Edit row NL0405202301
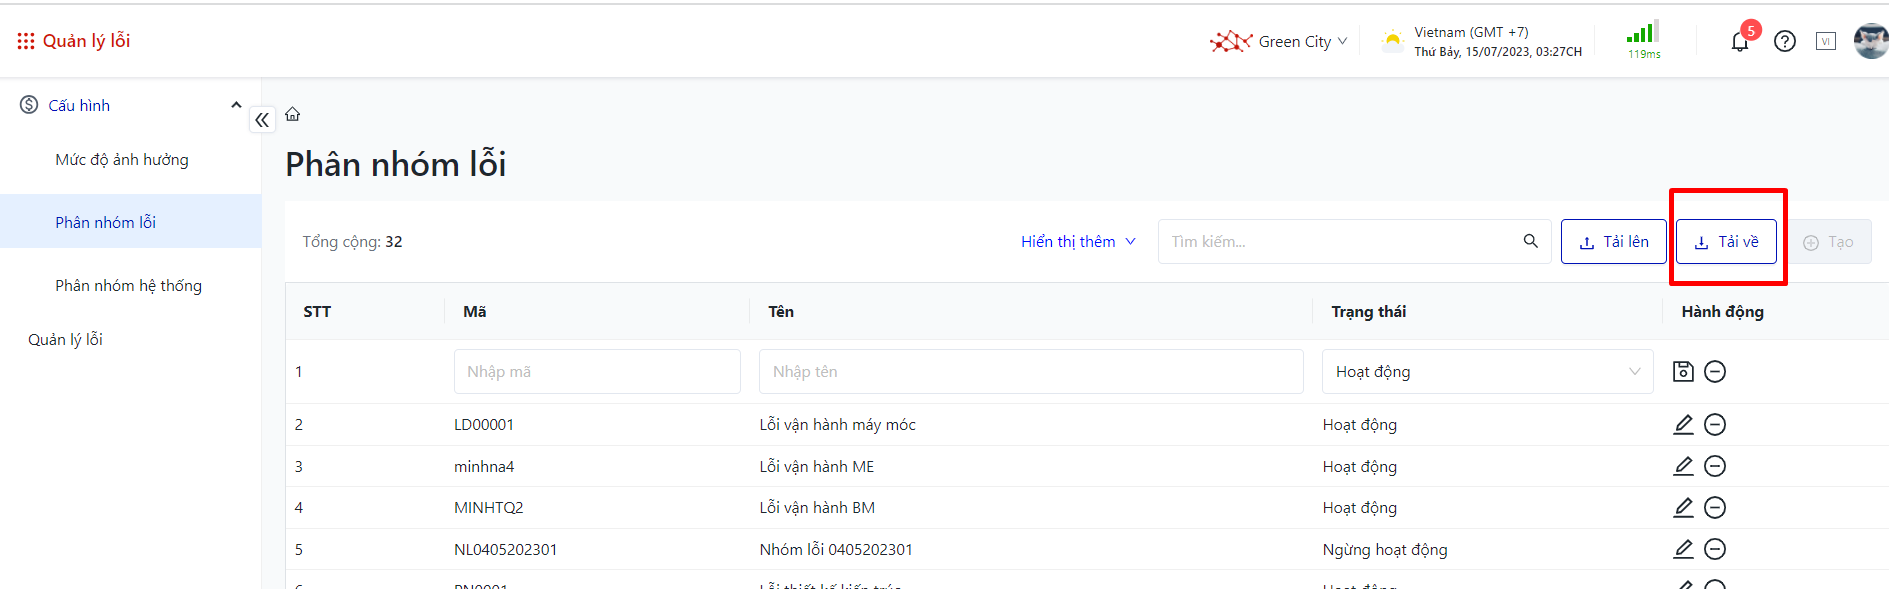Image resolution: width=1889 pixels, height=589 pixels. point(1683,549)
